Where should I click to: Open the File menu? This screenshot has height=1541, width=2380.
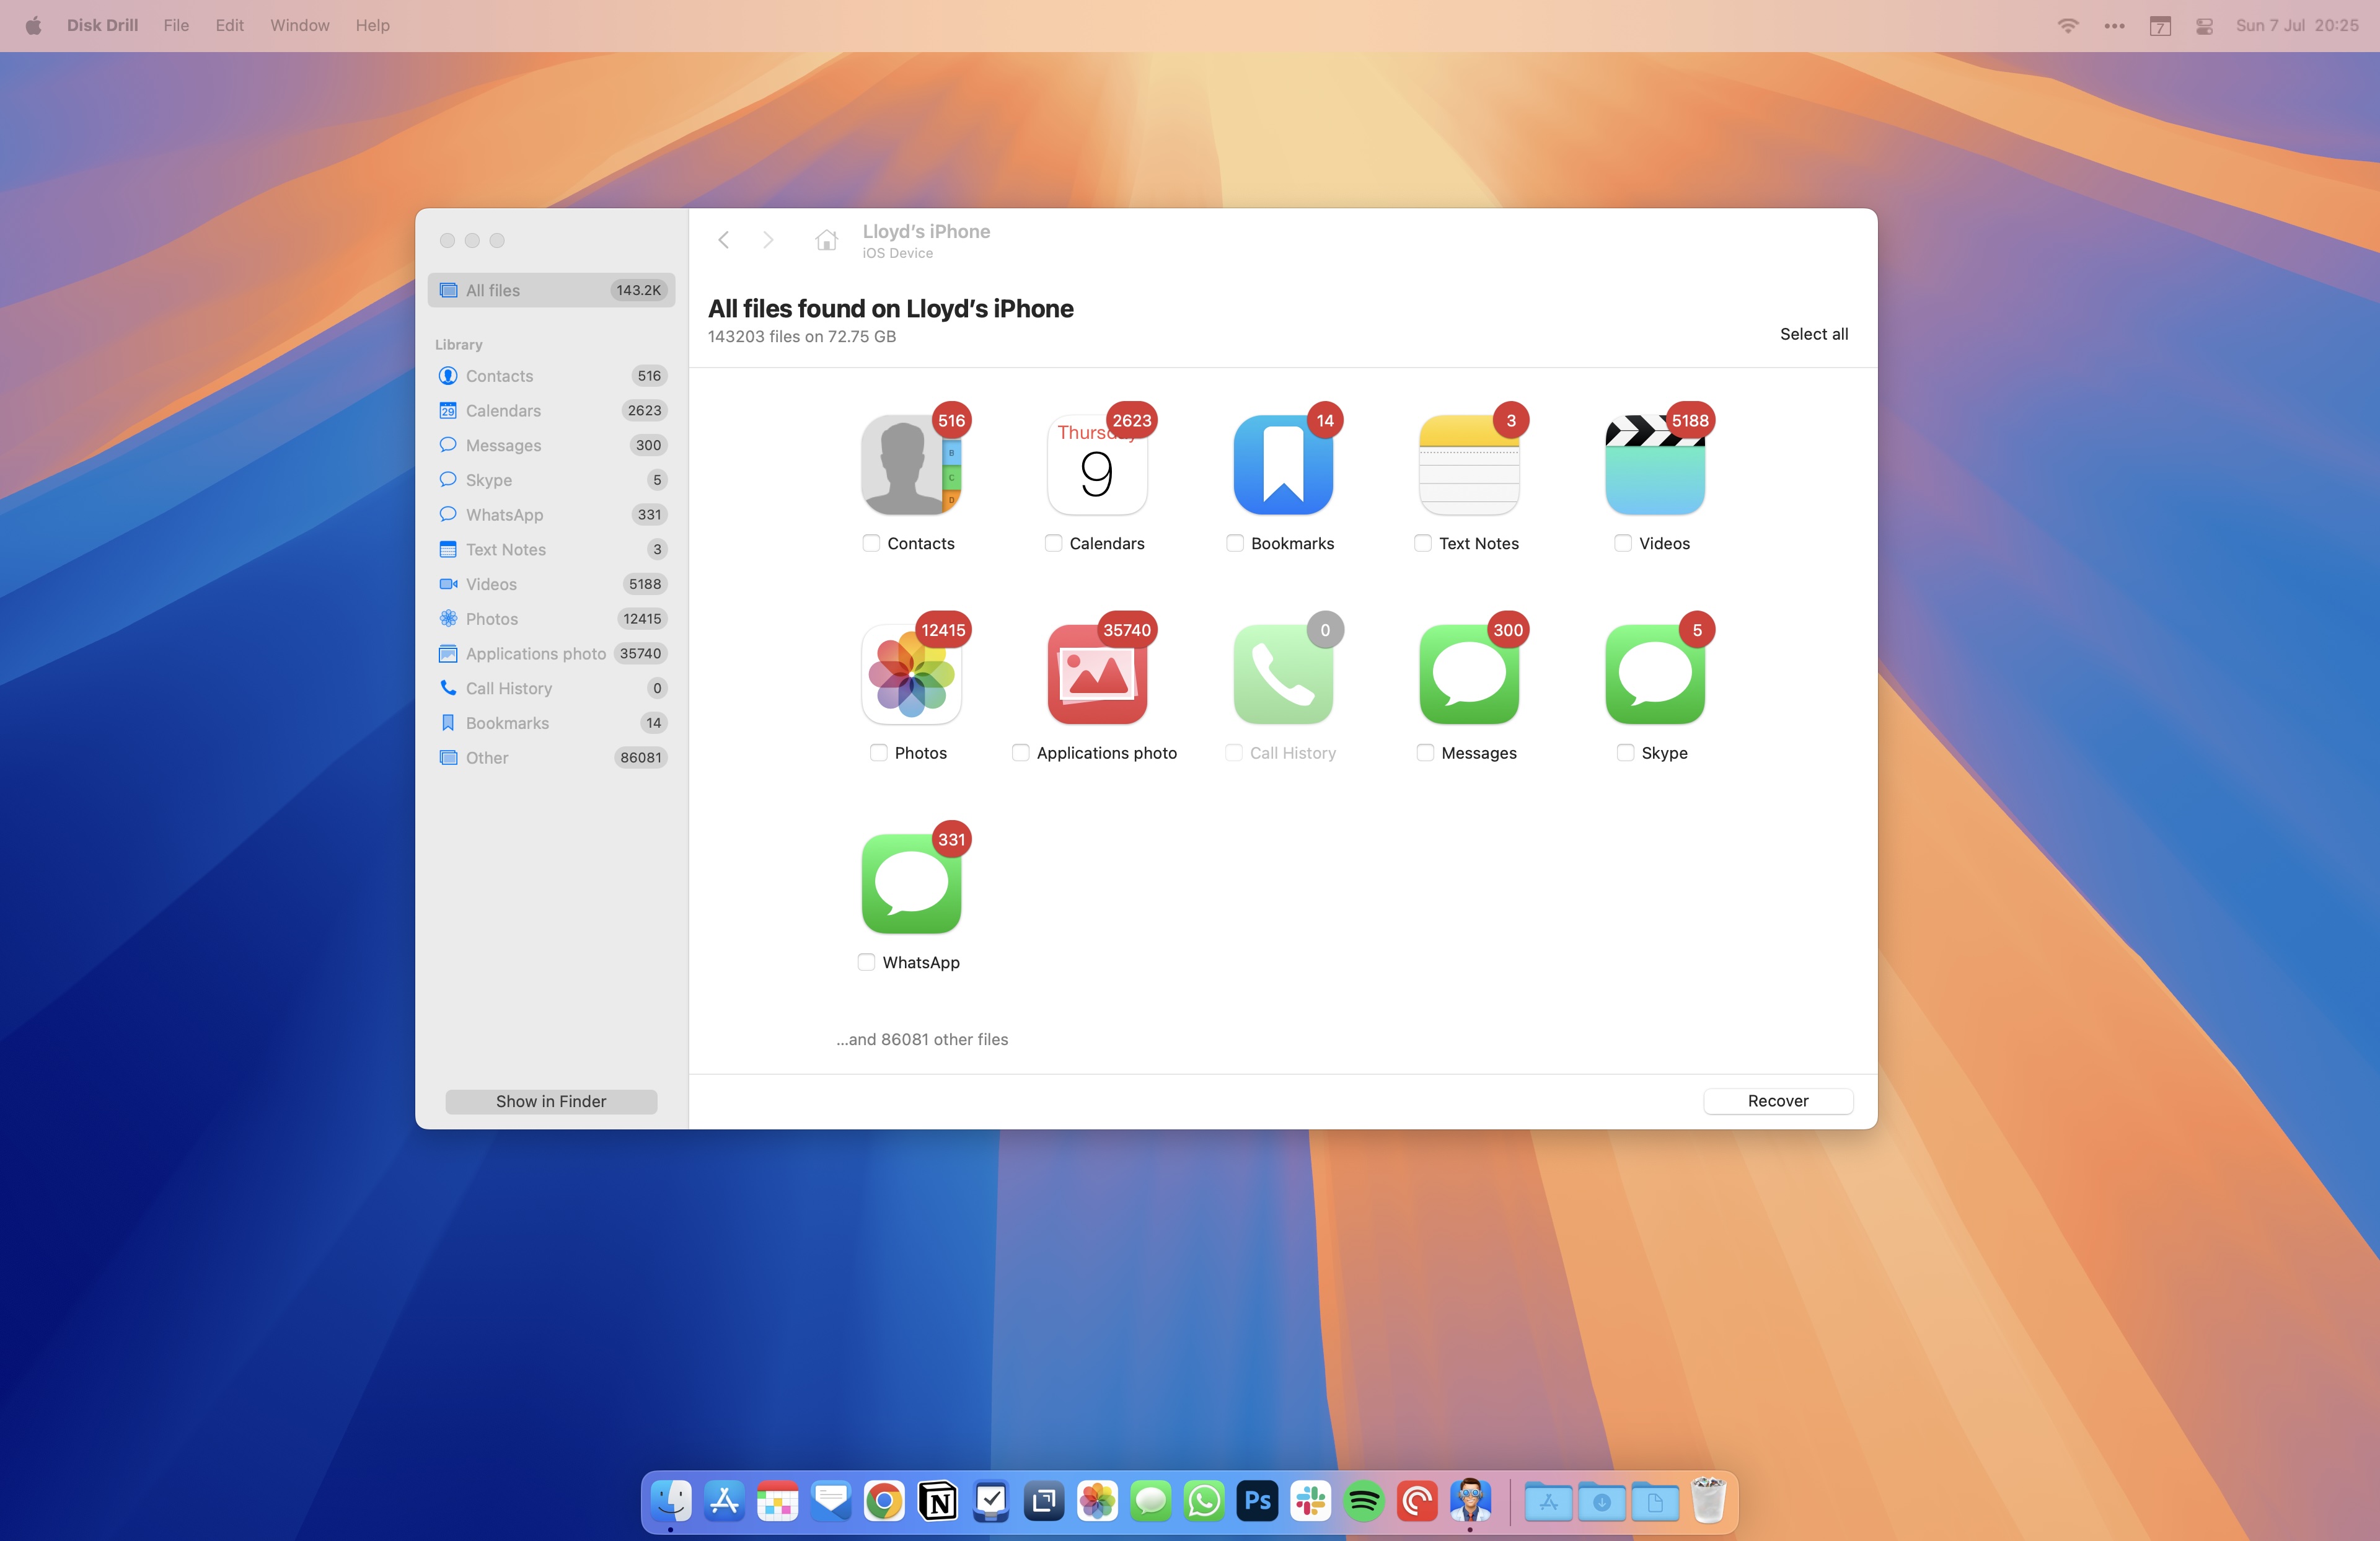[x=176, y=25]
